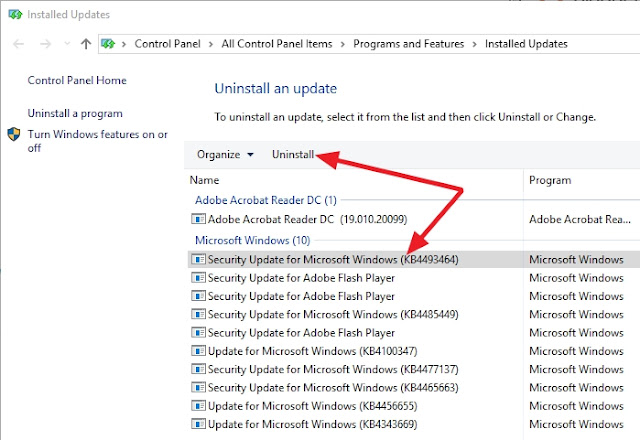Open the Organize dropdown menu
Viewport: 640px width, 440px height.
(225, 154)
